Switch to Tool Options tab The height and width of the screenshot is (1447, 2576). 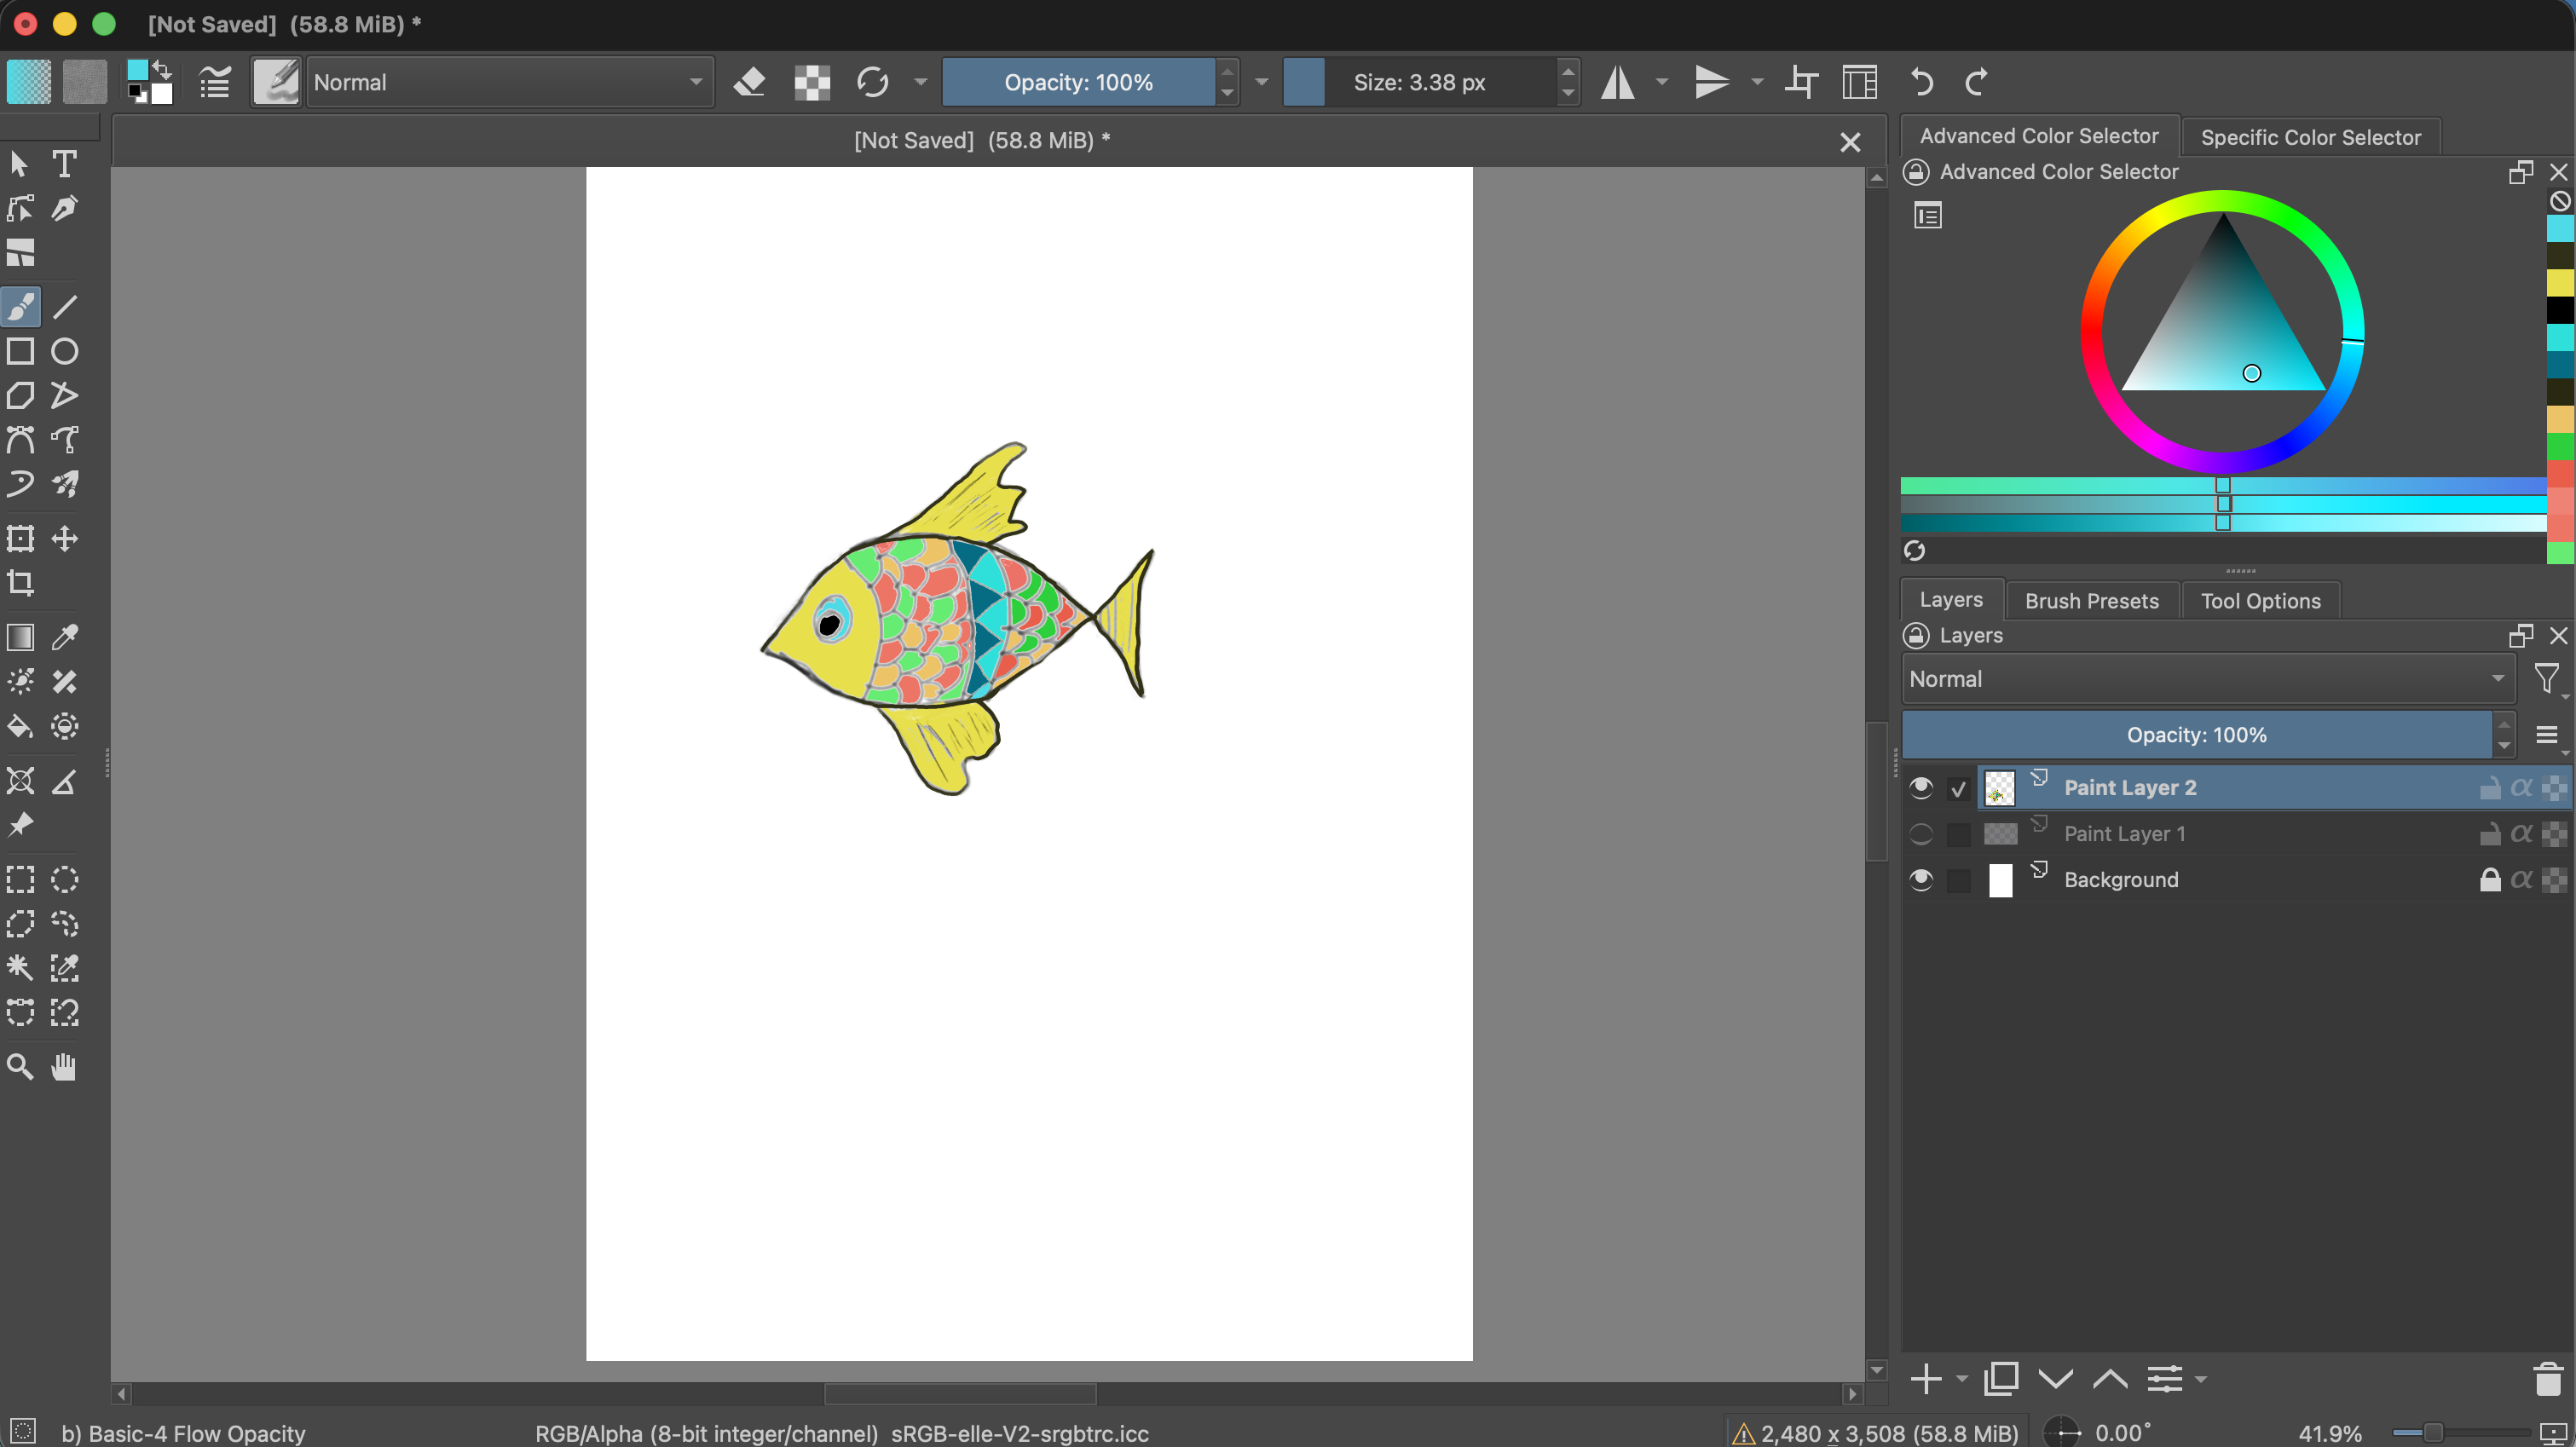[2260, 601]
